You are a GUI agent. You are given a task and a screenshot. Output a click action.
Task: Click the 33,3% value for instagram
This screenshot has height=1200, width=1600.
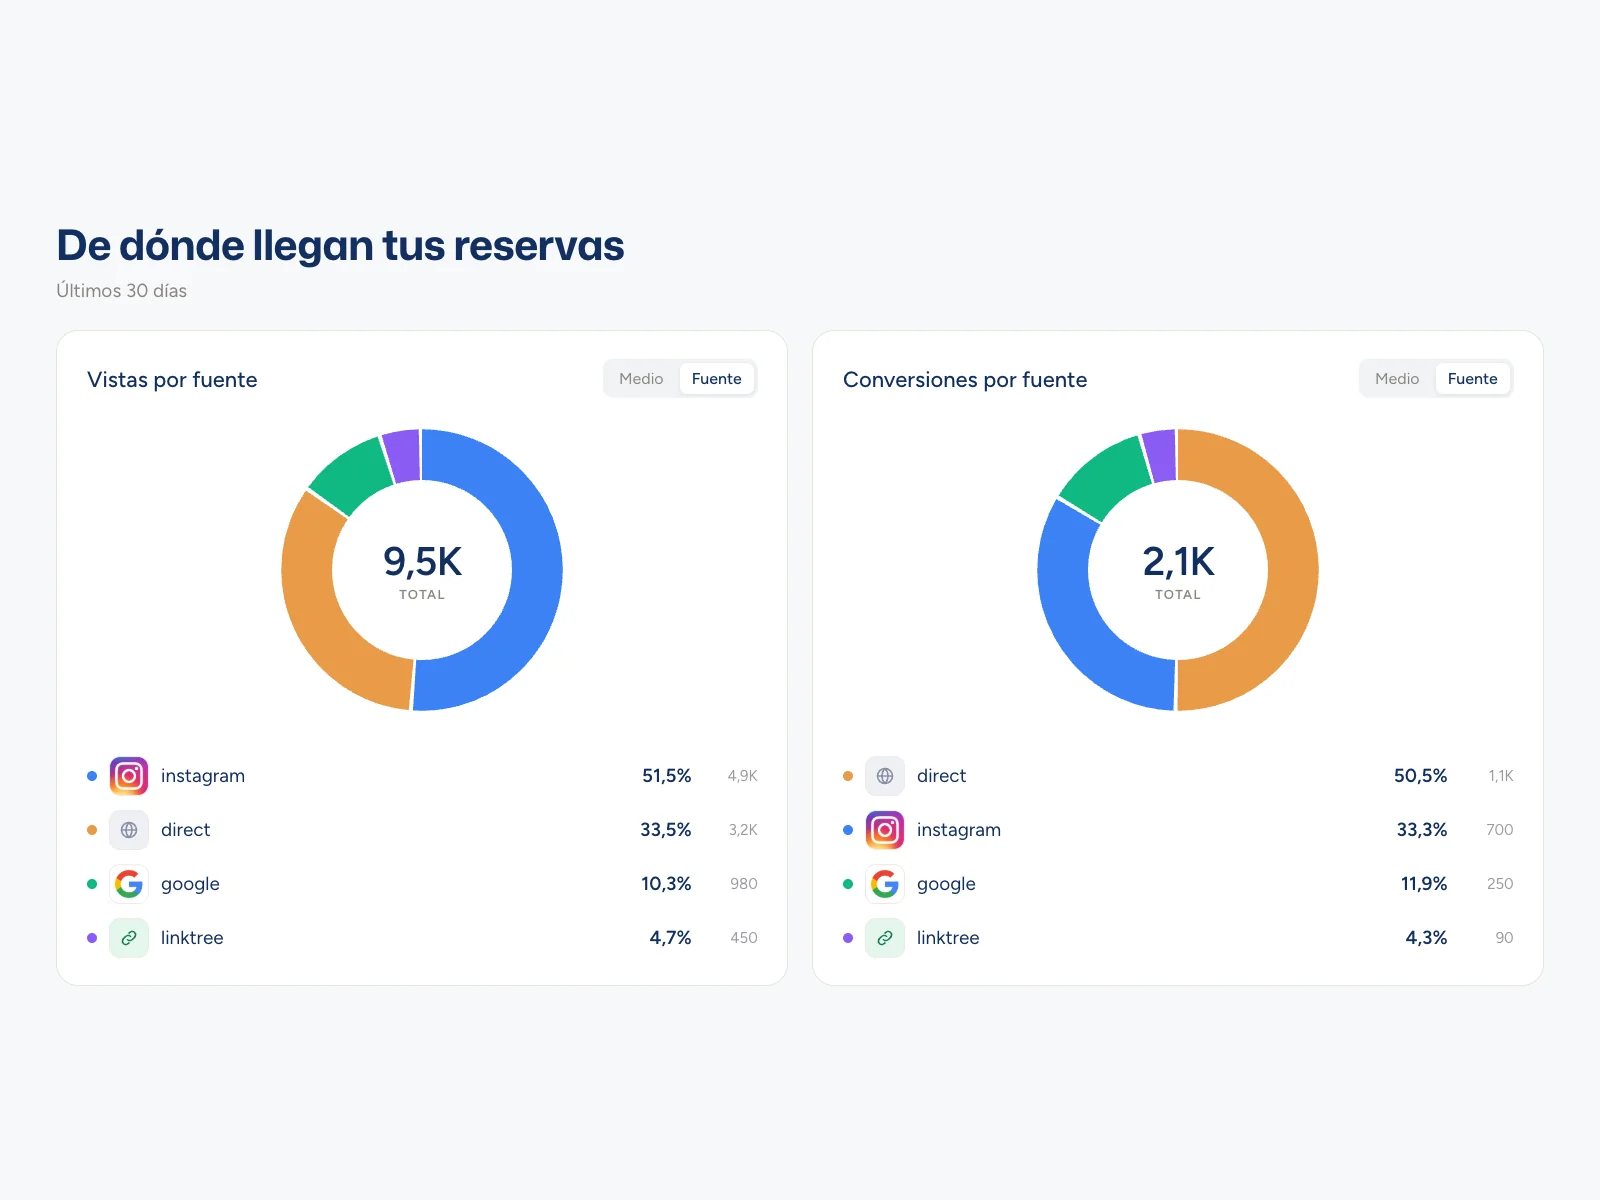pyautogui.click(x=1422, y=830)
